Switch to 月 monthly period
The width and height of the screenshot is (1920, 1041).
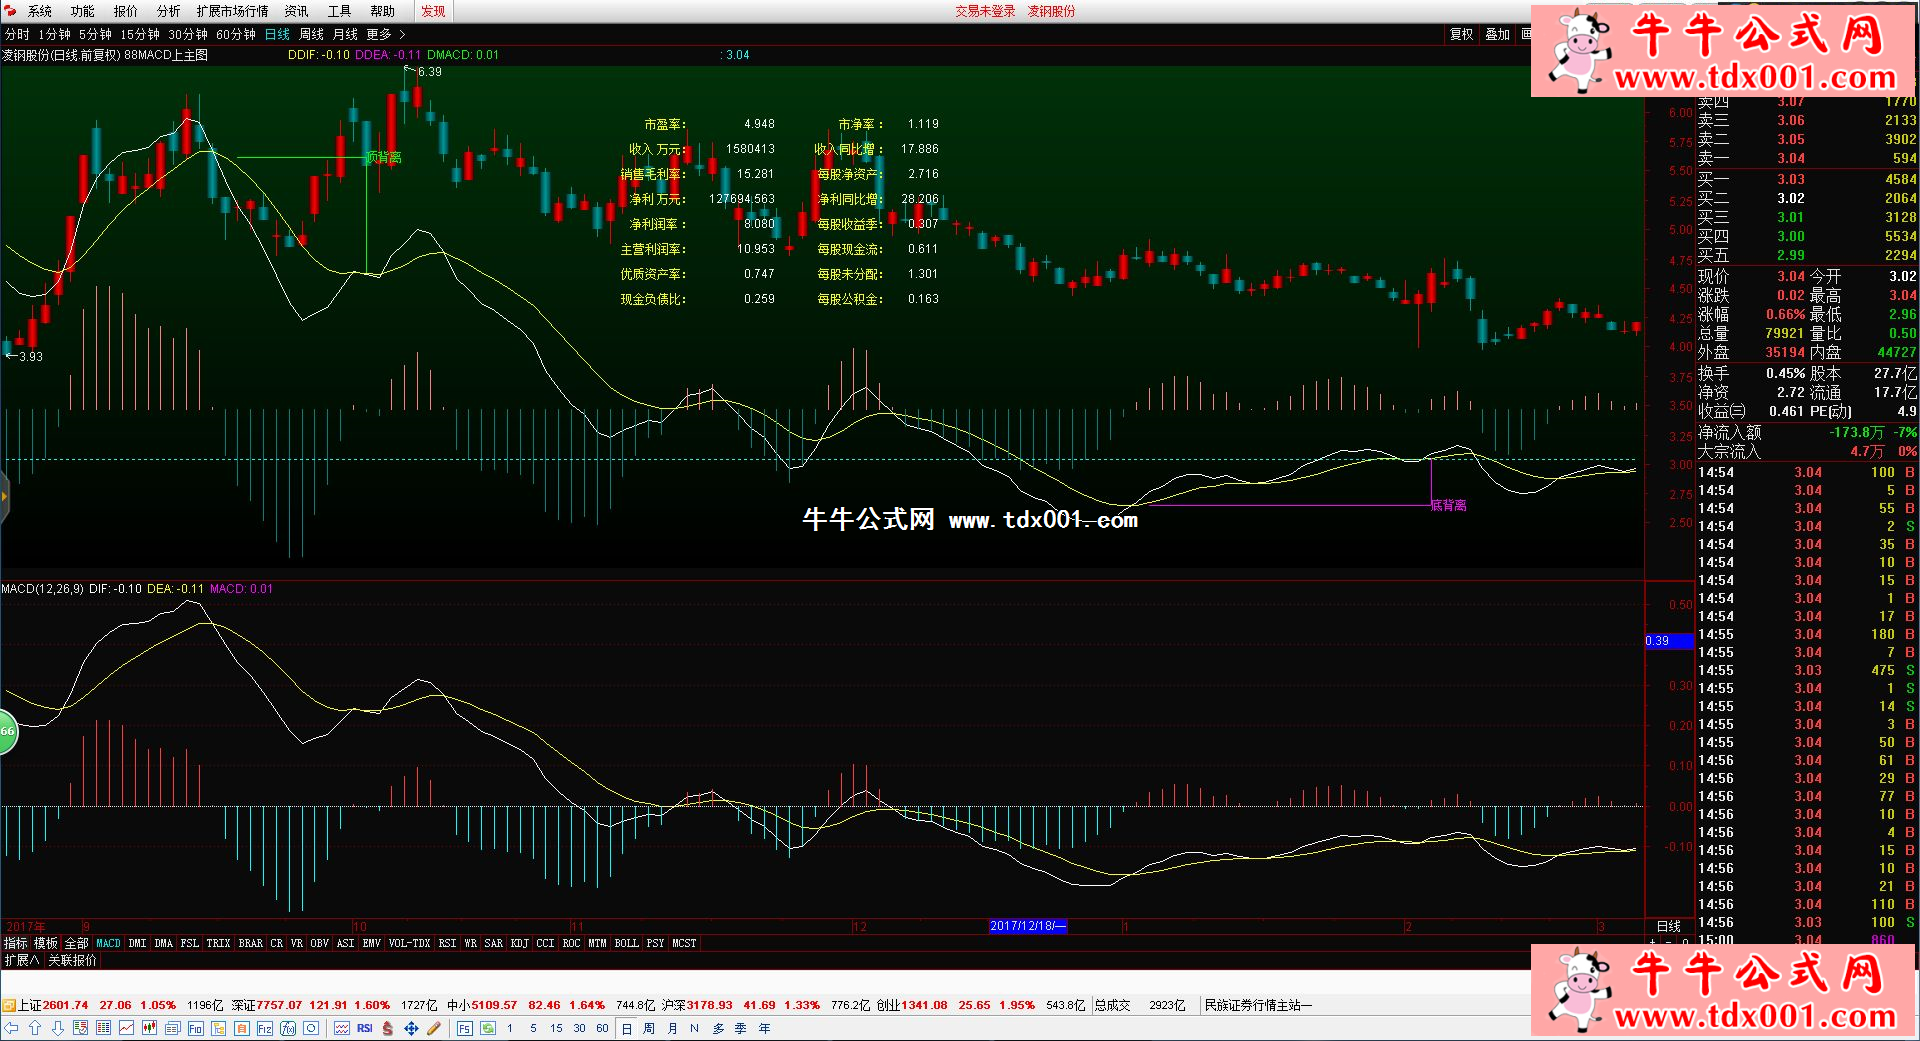coord(672,1028)
